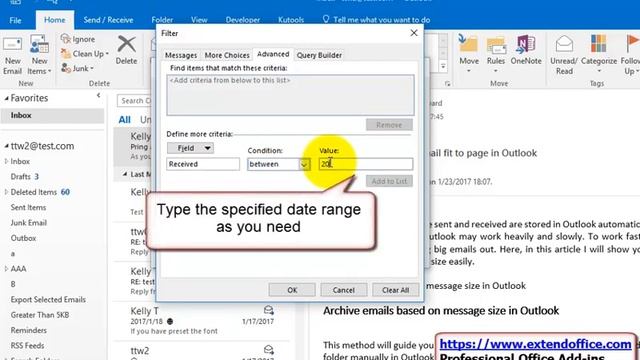This screenshot has height=360, width=640.
Task: Open the extendoffice.com link
Action: (535, 344)
